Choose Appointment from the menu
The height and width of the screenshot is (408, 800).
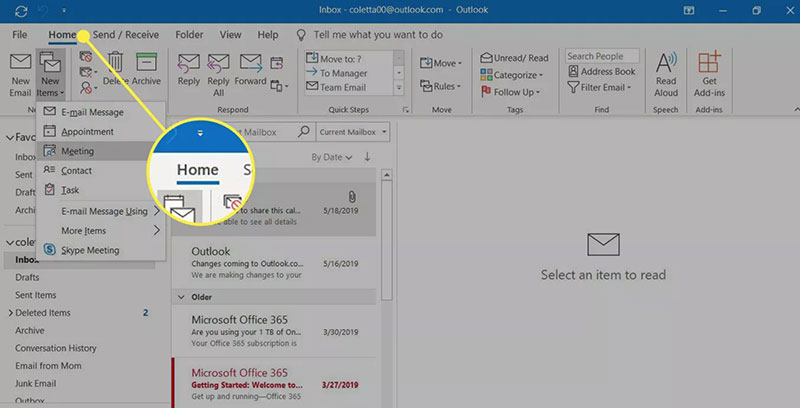point(101,132)
